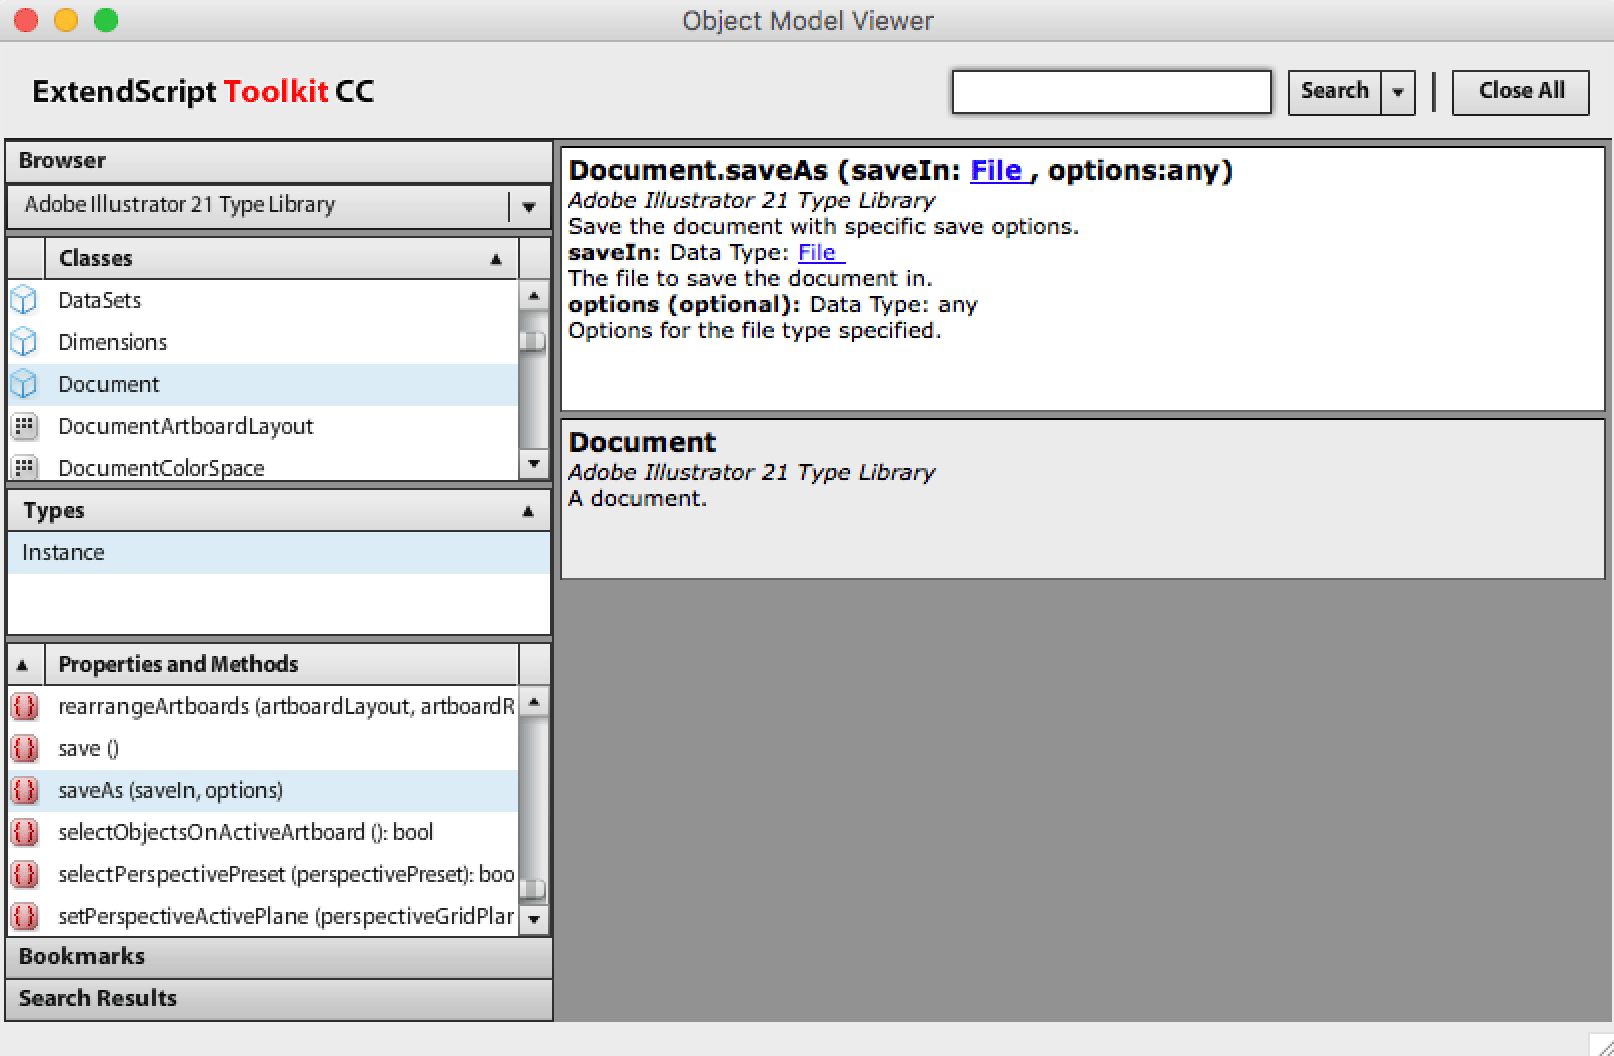The height and width of the screenshot is (1056, 1614).
Task: Click 'Options for the file type specified.' text
Action: click(755, 331)
